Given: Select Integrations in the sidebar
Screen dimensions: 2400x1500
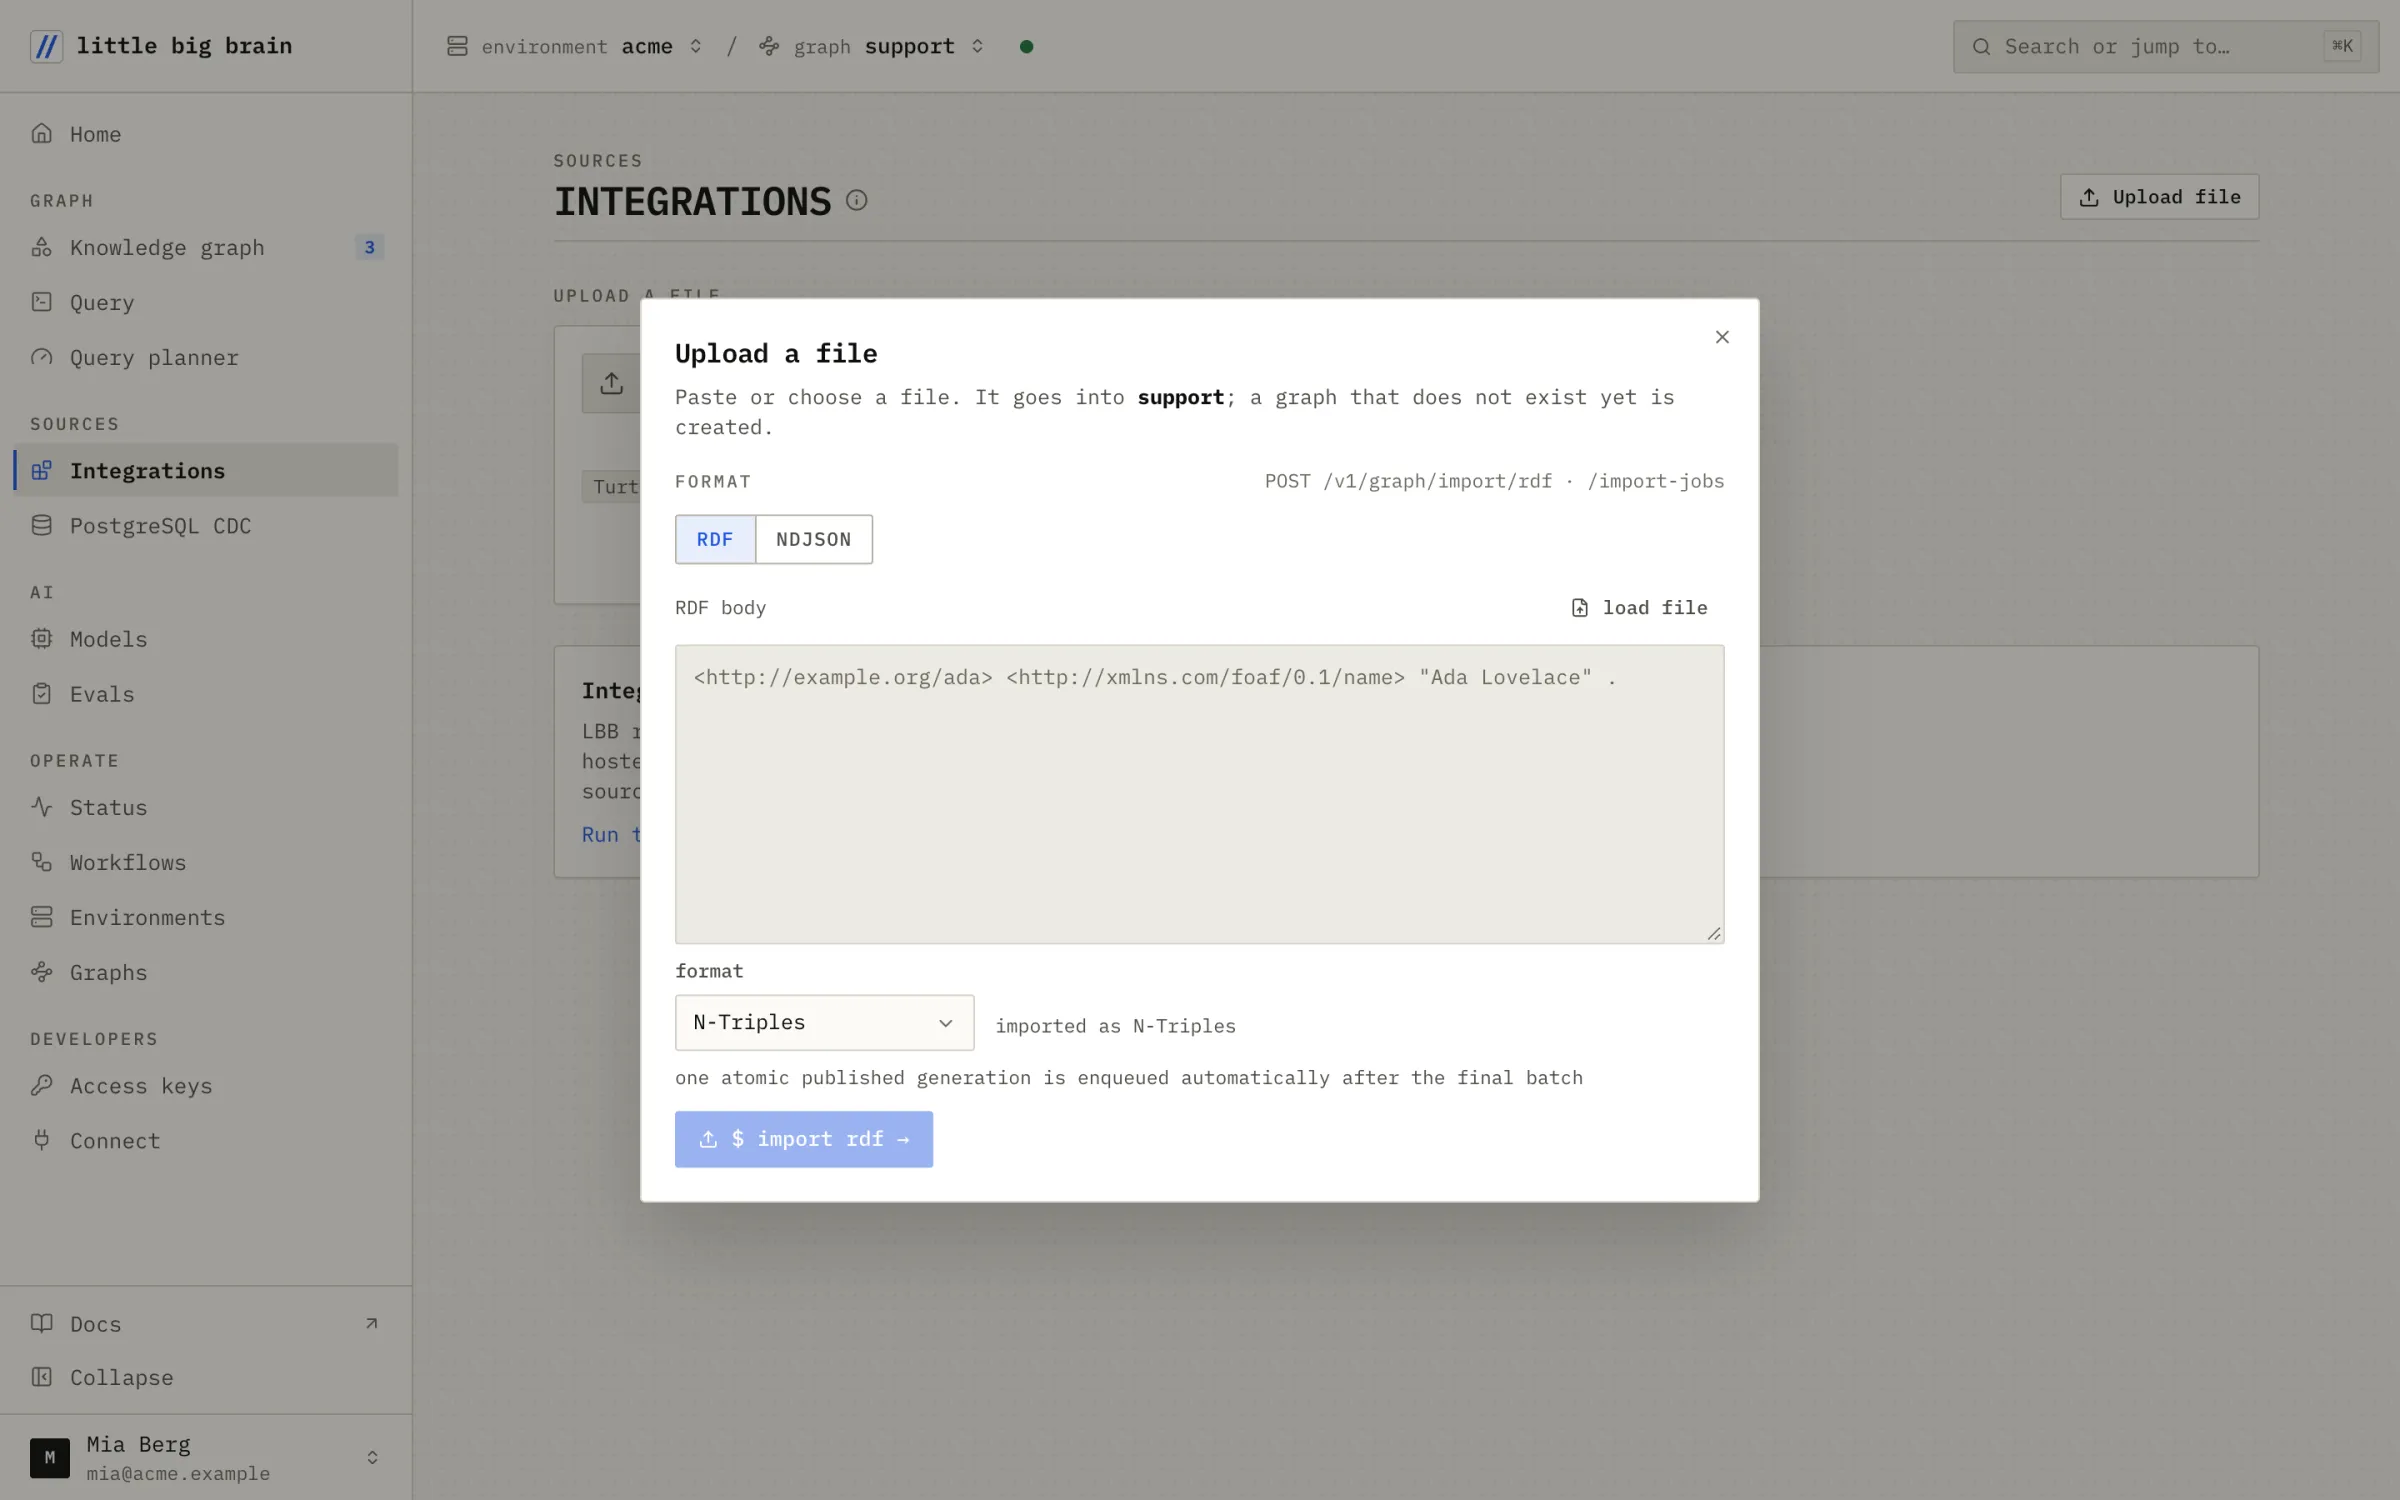Looking at the screenshot, I should click(x=205, y=470).
